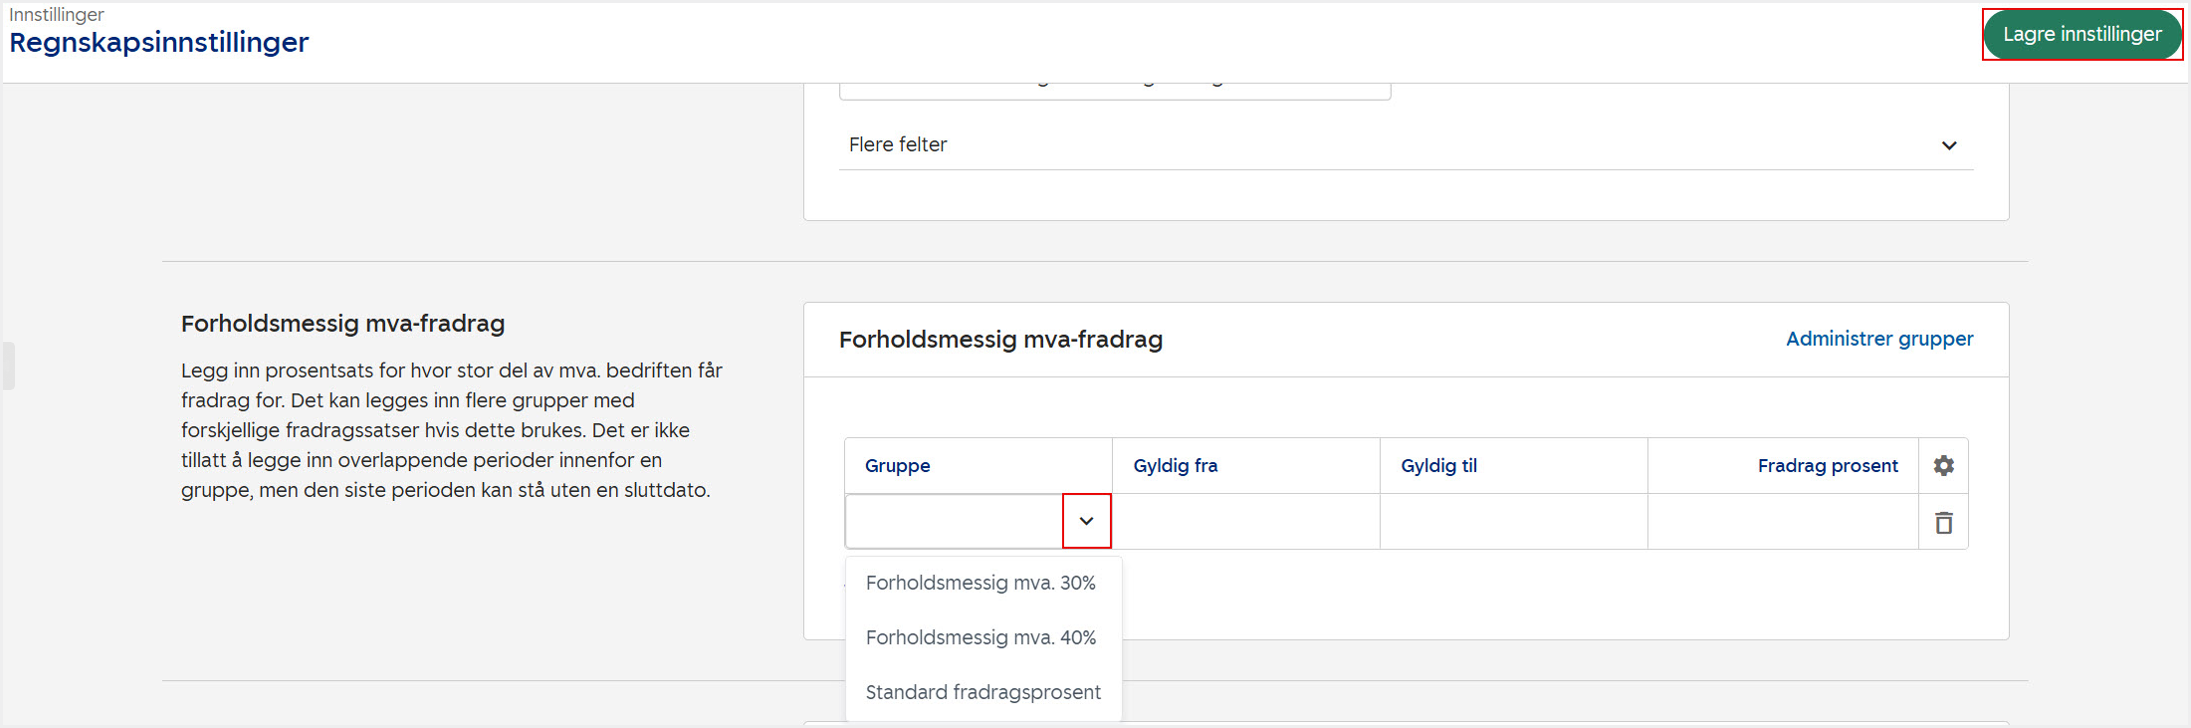Choose Forholdsmessig mva. 40% from list
This screenshot has width=2191, height=728.
tap(980, 638)
